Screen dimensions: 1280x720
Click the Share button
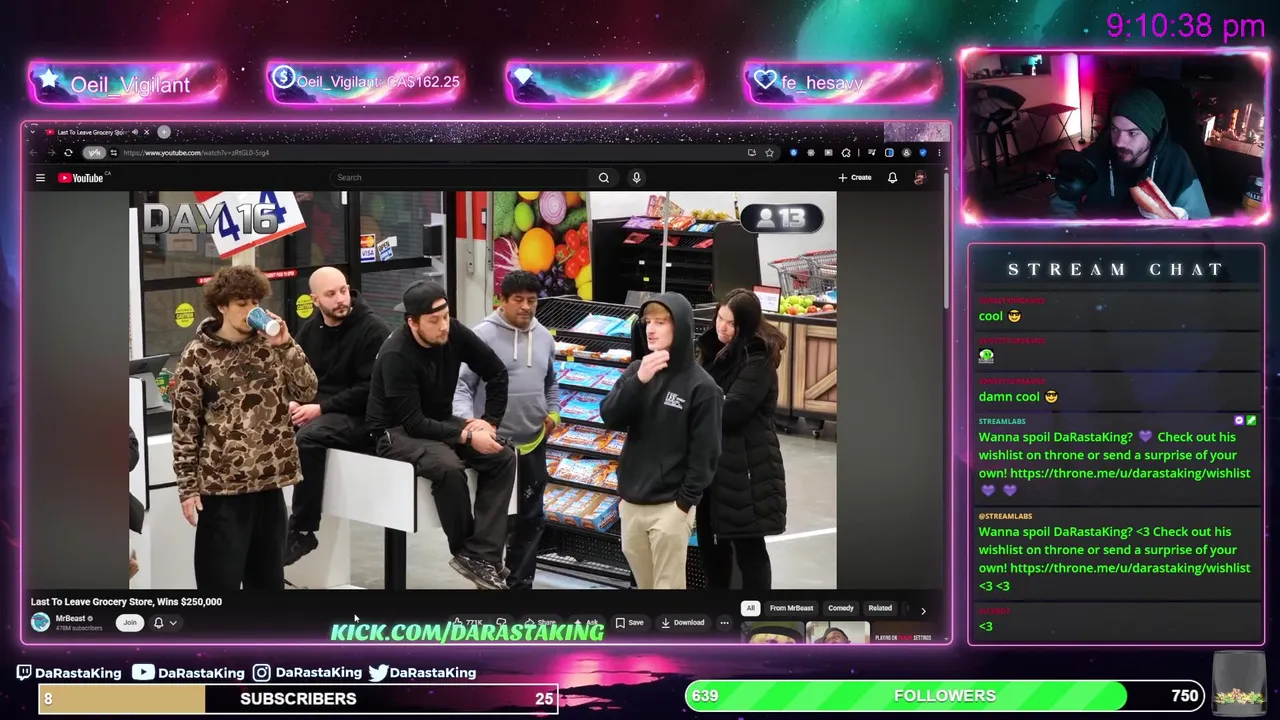[540, 622]
